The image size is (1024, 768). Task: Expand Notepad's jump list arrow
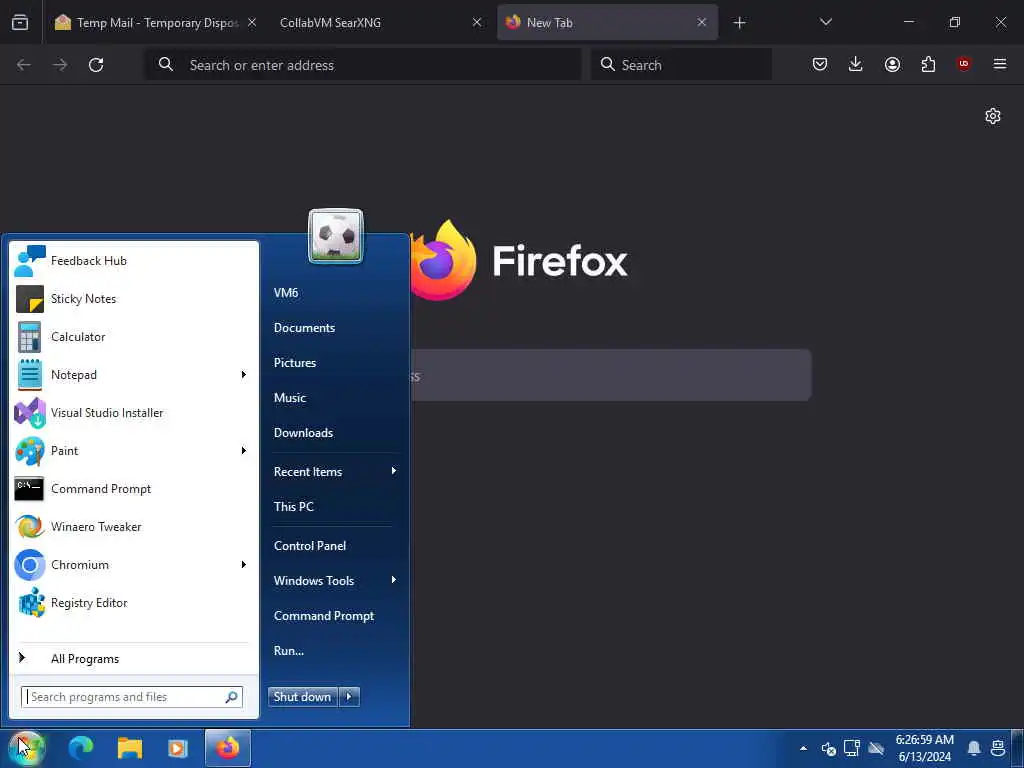tap(244, 375)
